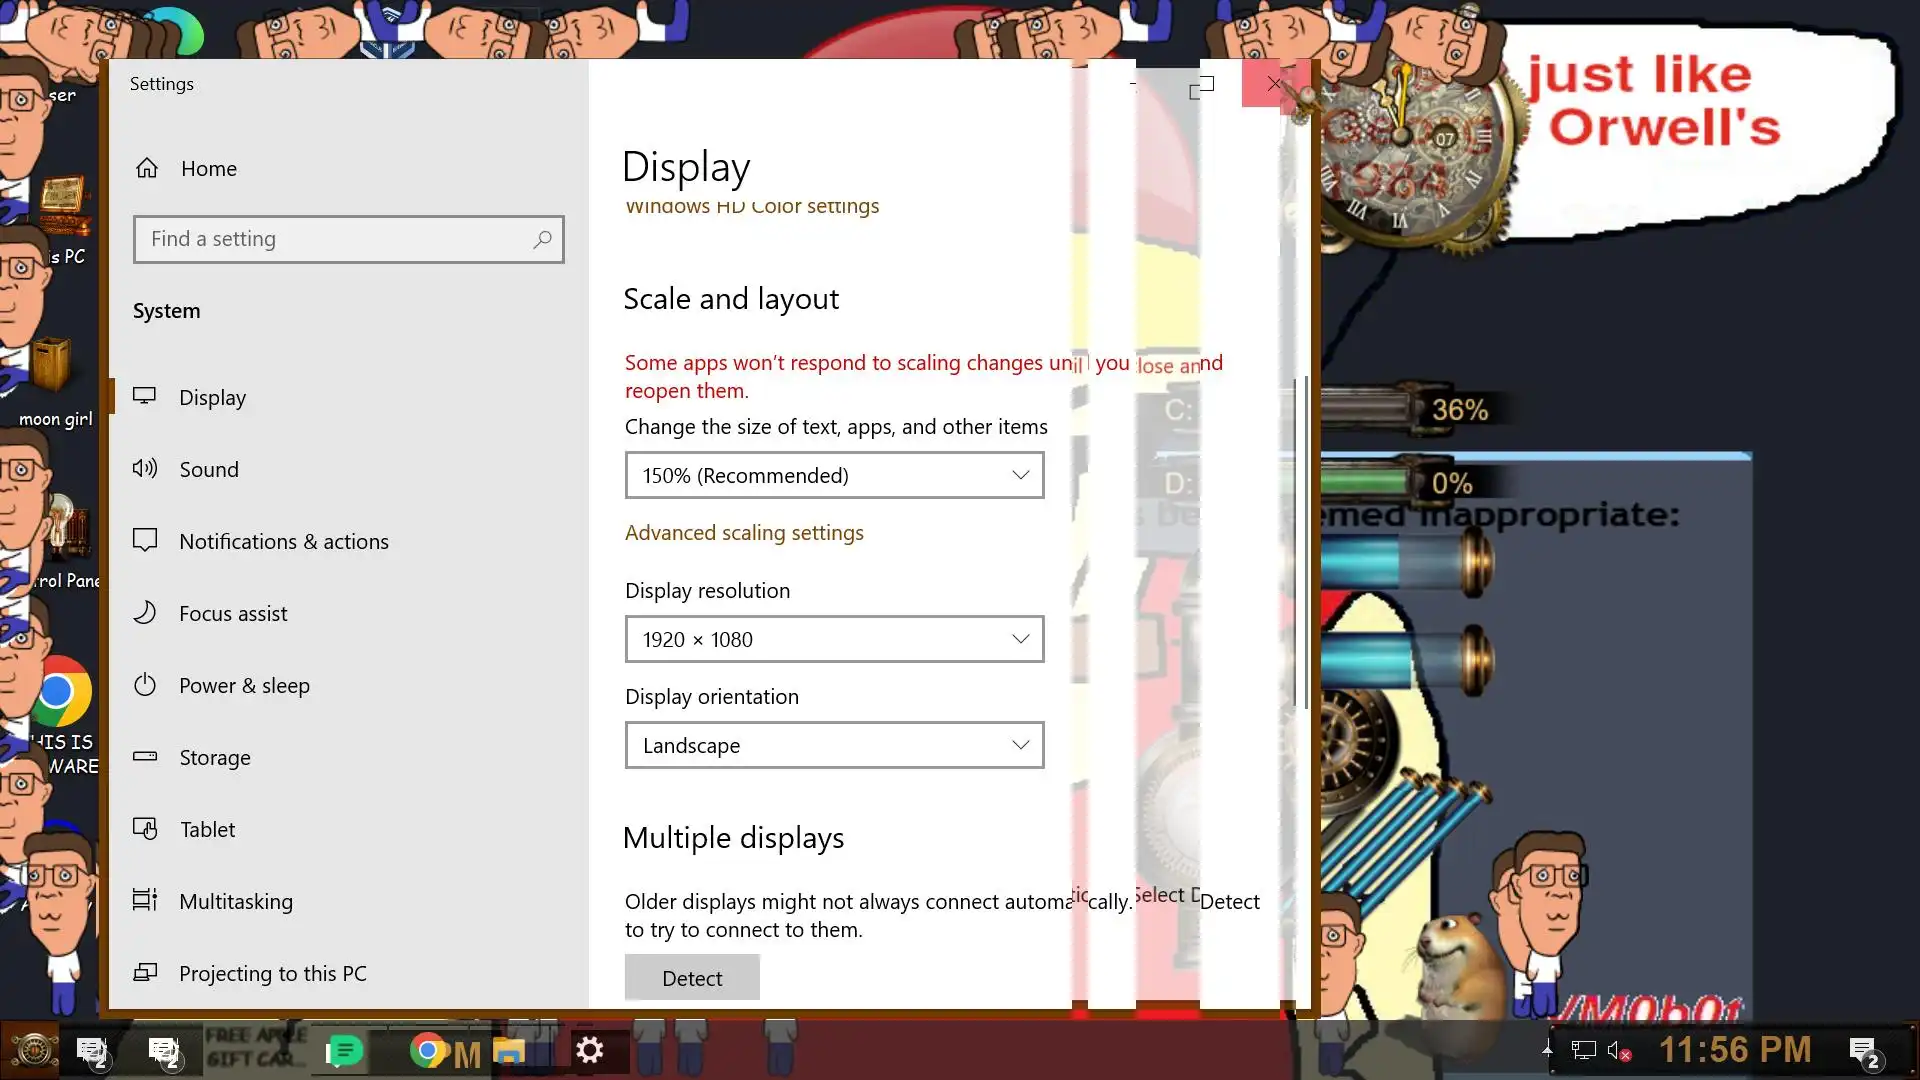Image resolution: width=1920 pixels, height=1080 pixels.
Task: Open the Tablet settings icon
Action: [x=145, y=829]
